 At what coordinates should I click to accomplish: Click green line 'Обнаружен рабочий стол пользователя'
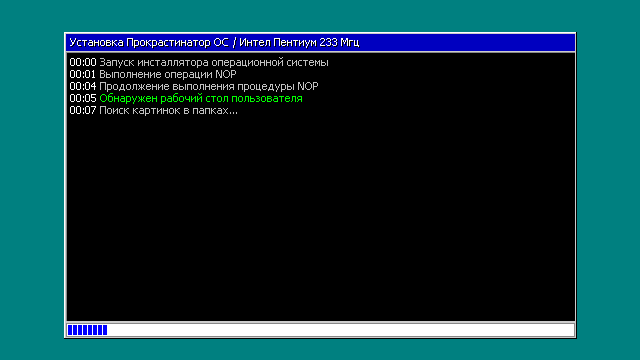pyautogui.click(x=201, y=98)
